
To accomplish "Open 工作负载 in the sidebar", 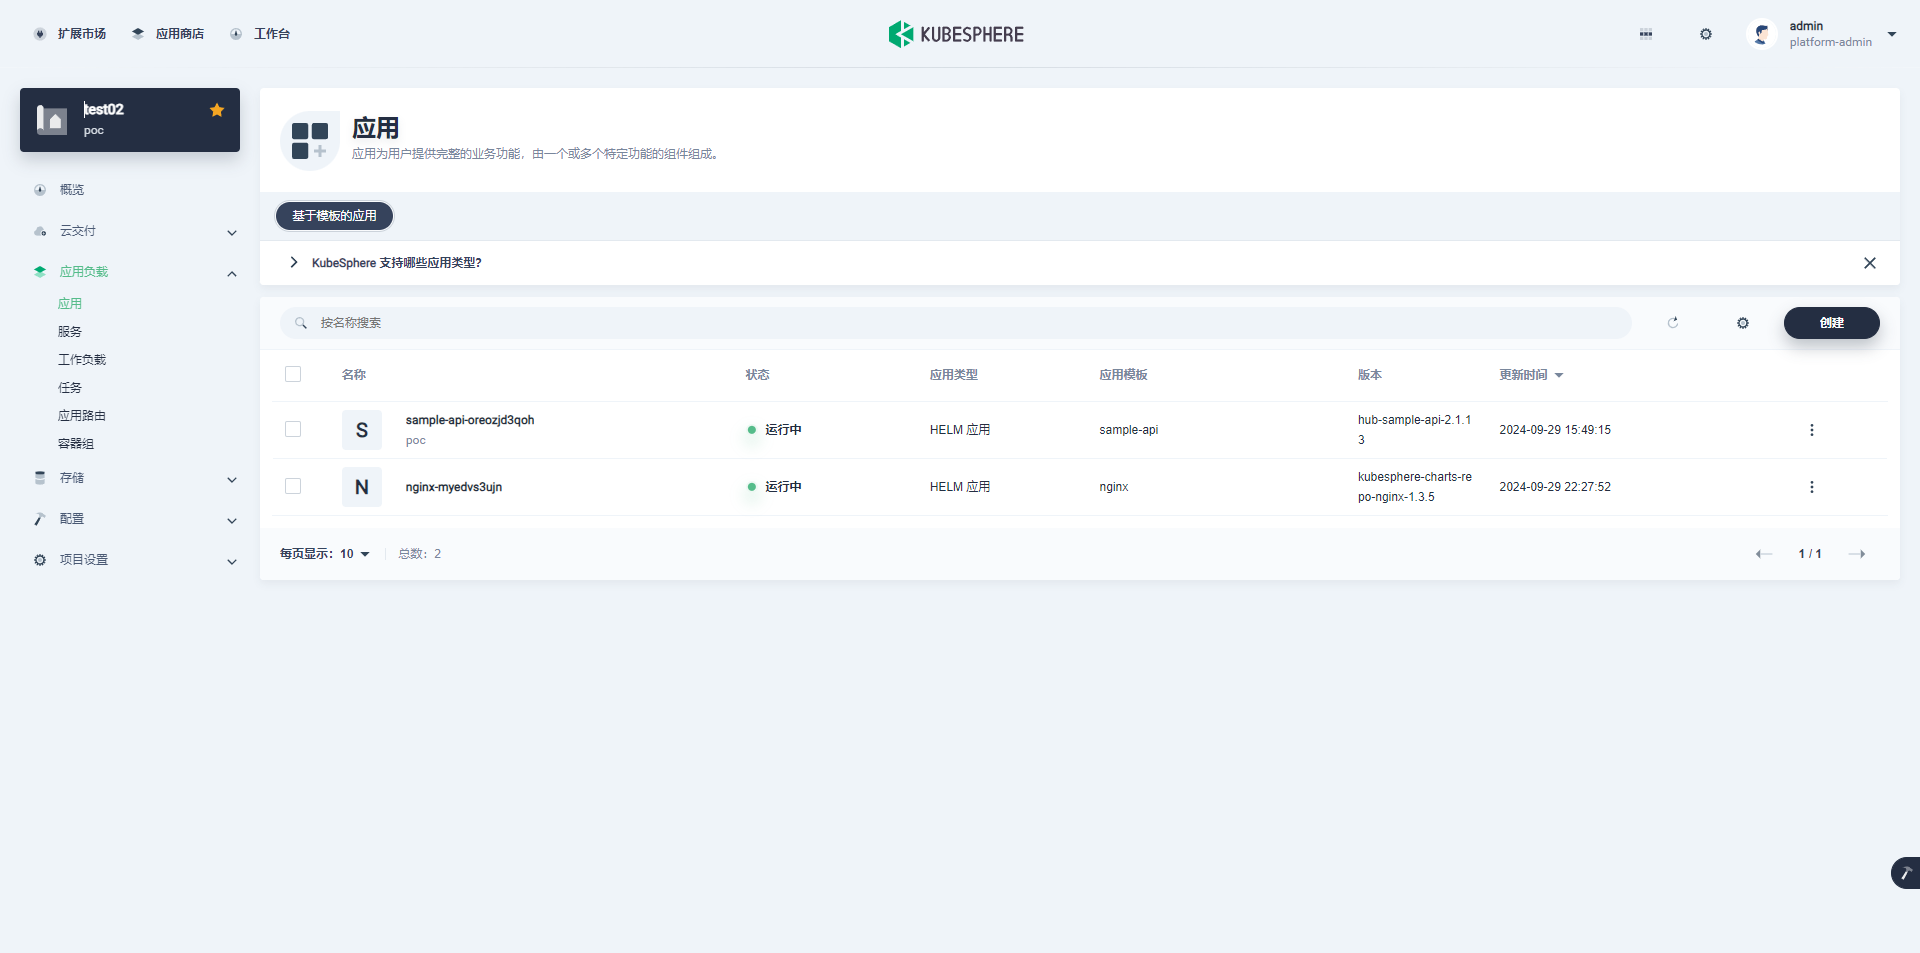I will coord(82,359).
